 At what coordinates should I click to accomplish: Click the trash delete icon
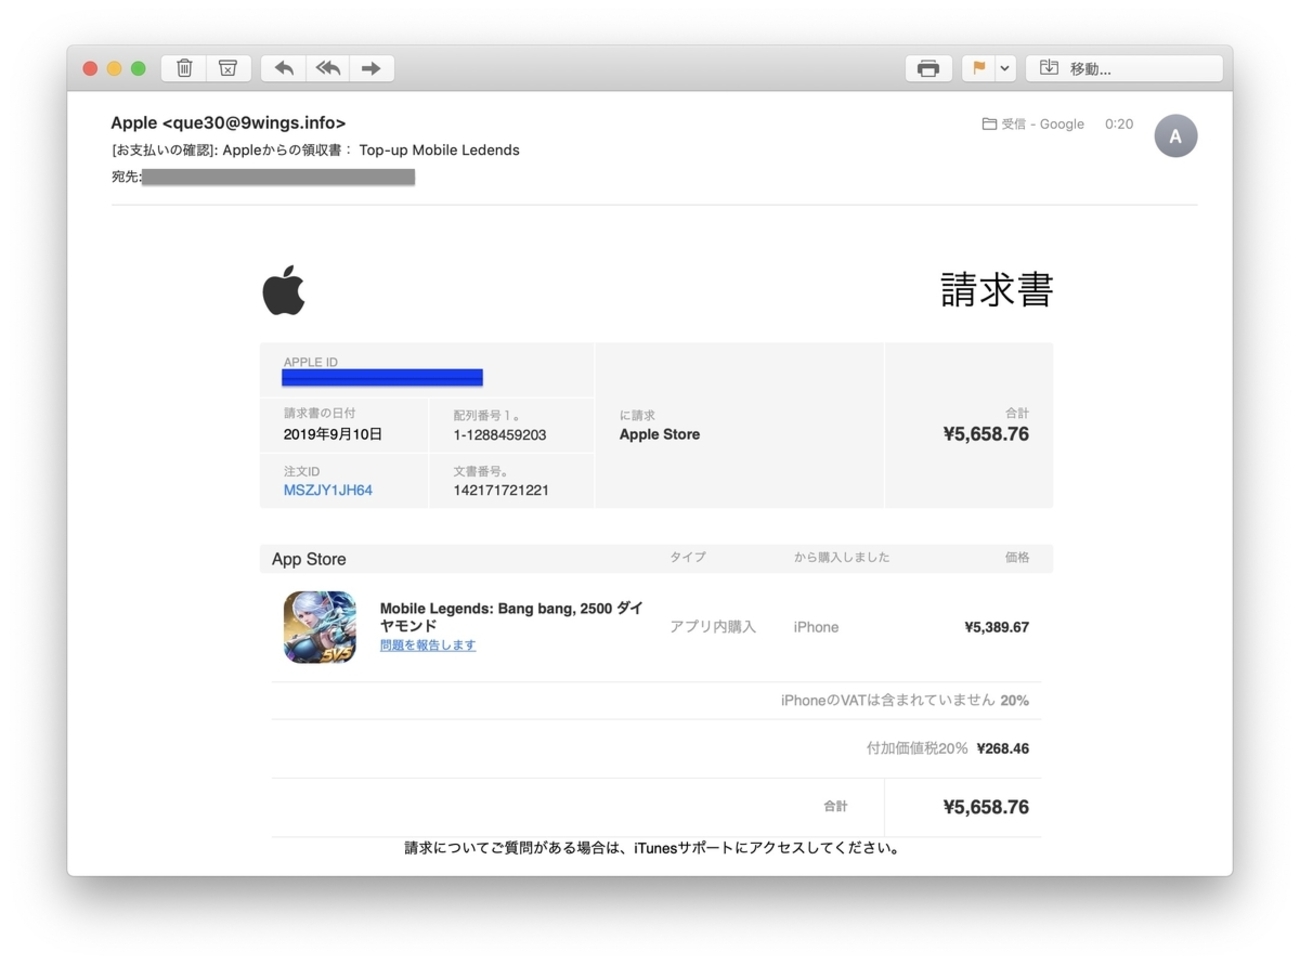[x=184, y=68]
